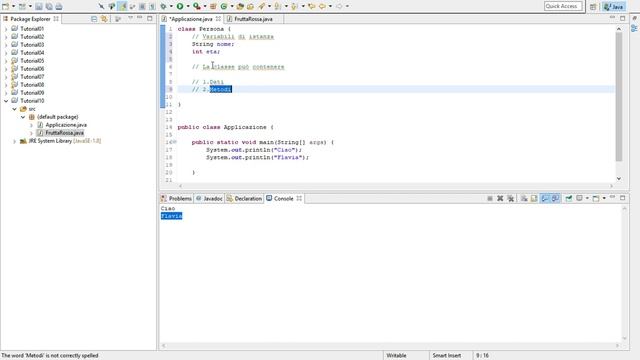
Task: Terminate the console process icon
Action: 490,198
